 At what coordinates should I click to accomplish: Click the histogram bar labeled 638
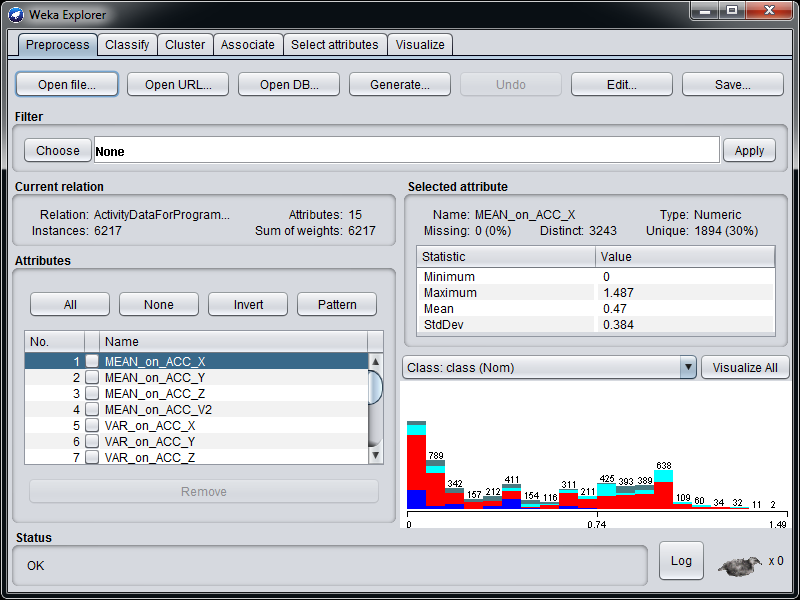tap(663, 489)
